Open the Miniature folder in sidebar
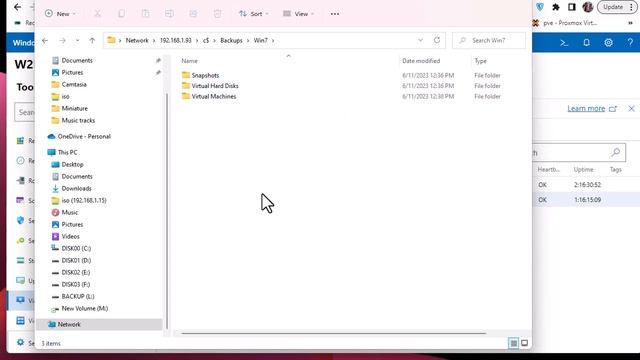640x360 pixels. tap(74, 109)
